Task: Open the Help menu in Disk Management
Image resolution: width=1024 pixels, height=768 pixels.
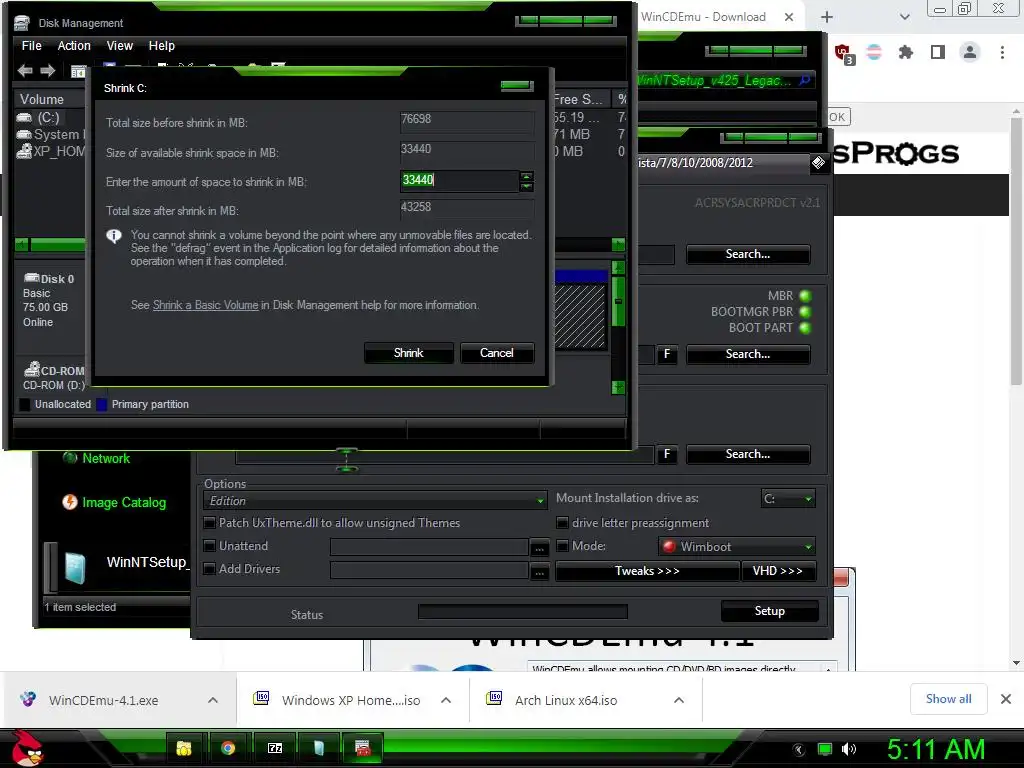Action: pos(161,46)
